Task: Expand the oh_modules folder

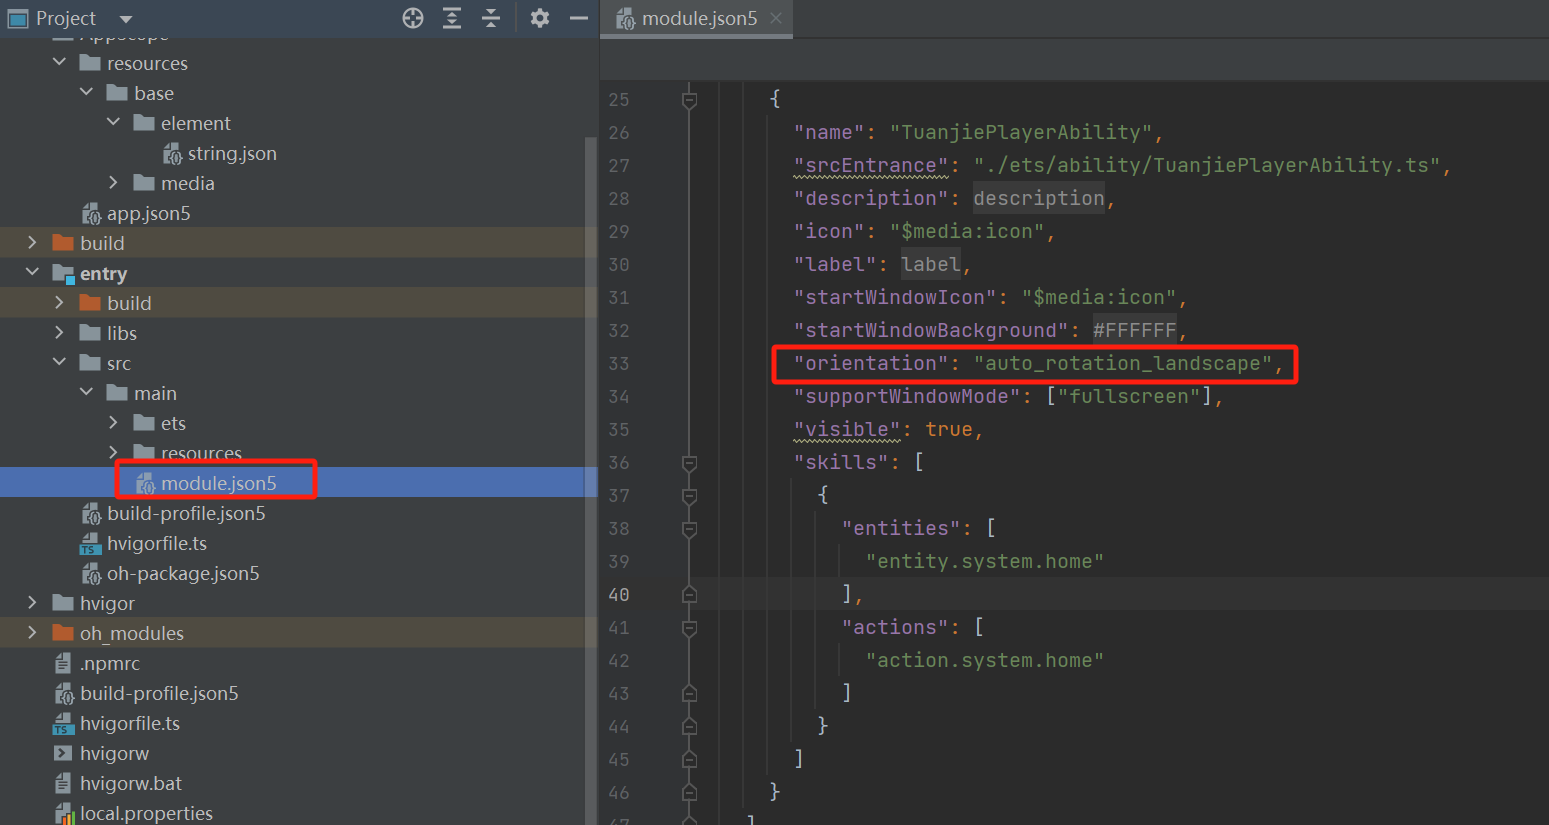Action: [32, 633]
